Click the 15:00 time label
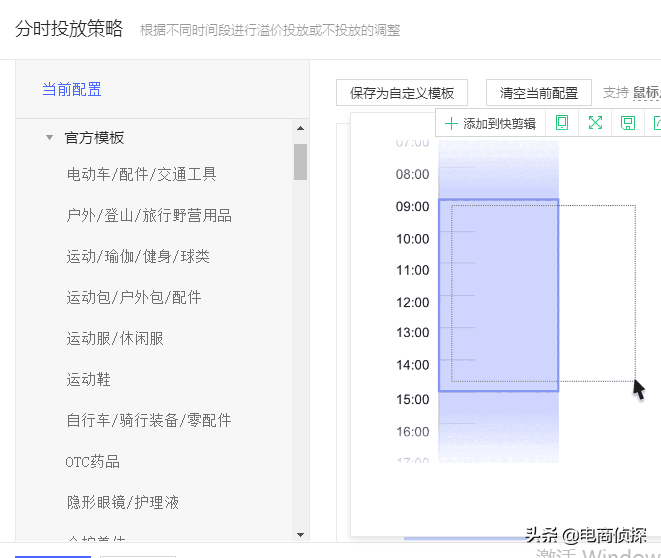 [412, 399]
